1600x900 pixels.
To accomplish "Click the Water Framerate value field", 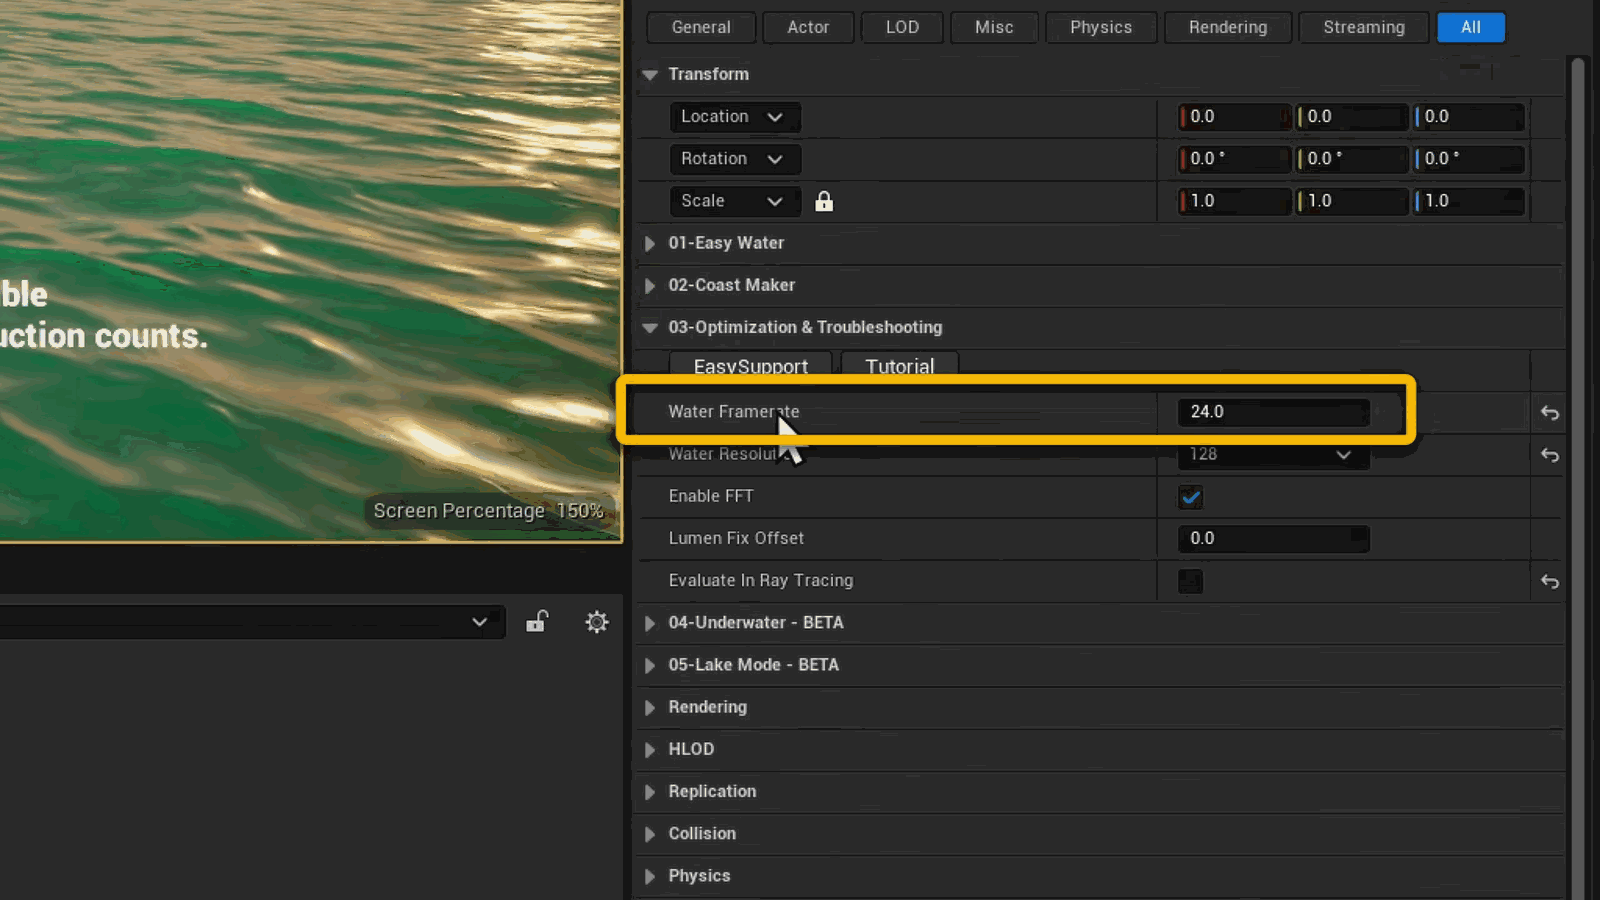I will [x=1273, y=412].
